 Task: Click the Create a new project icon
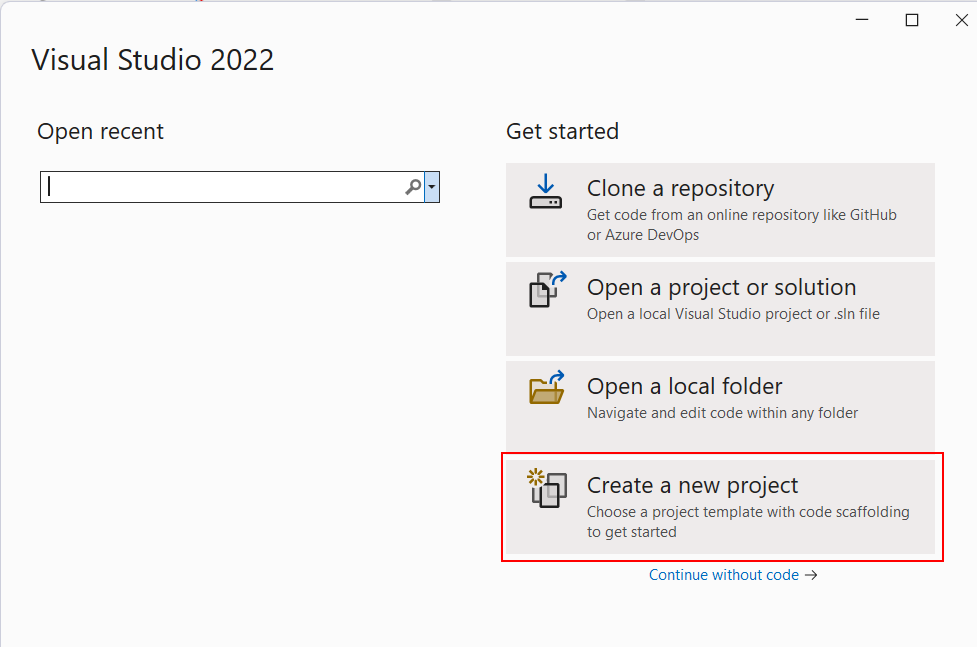point(547,488)
